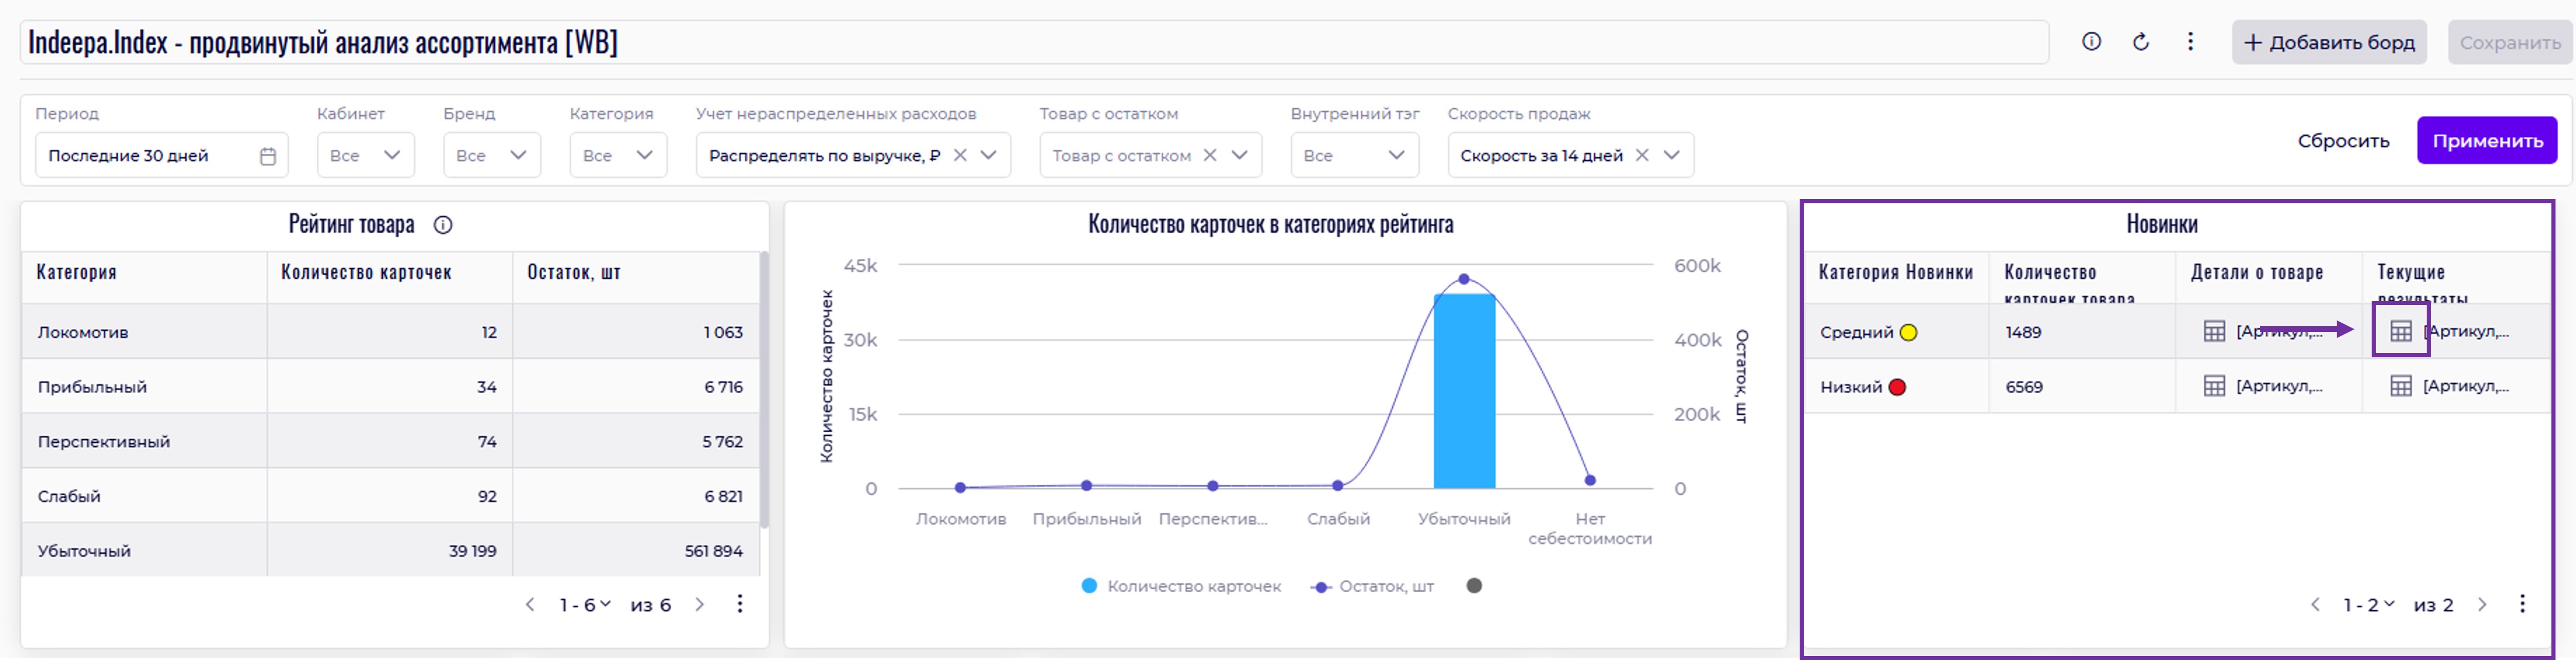Open three-dot menu of Рейтинг товара table
This screenshot has width=2576, height=660.
tap(740, 604)
